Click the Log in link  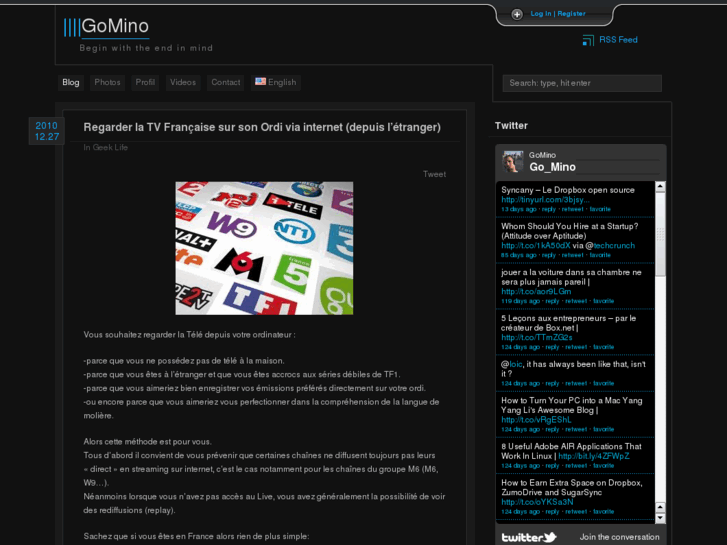click(541, 13)
